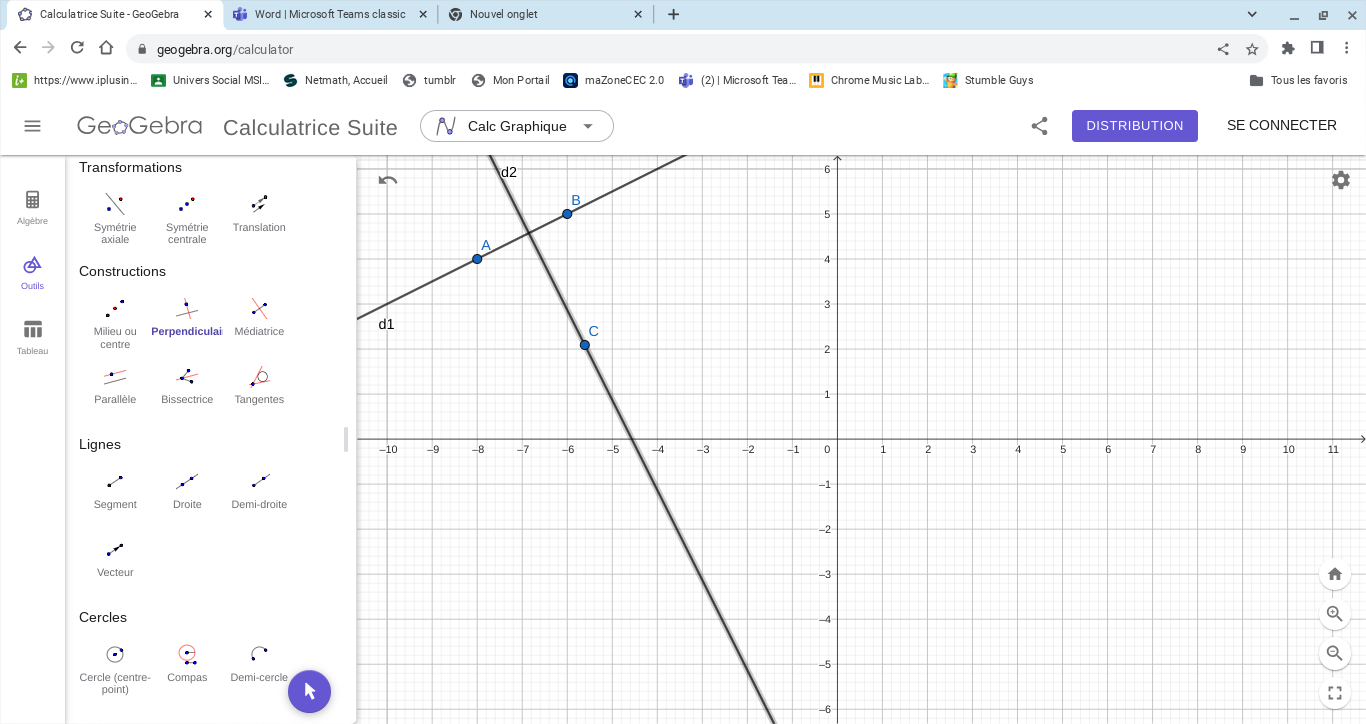This screenshot has height=724, width=1366.
Task: Open graph view settings gear
Action: 1341,180
